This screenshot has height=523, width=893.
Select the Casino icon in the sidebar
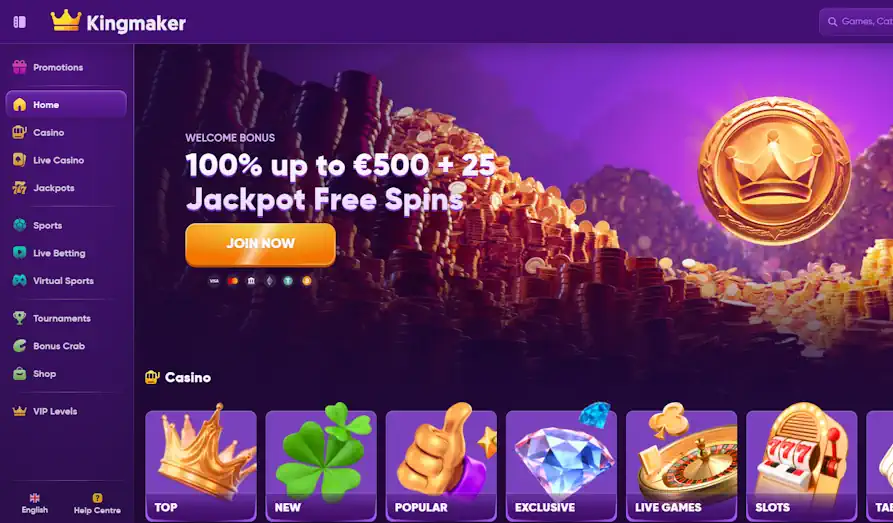19,132
